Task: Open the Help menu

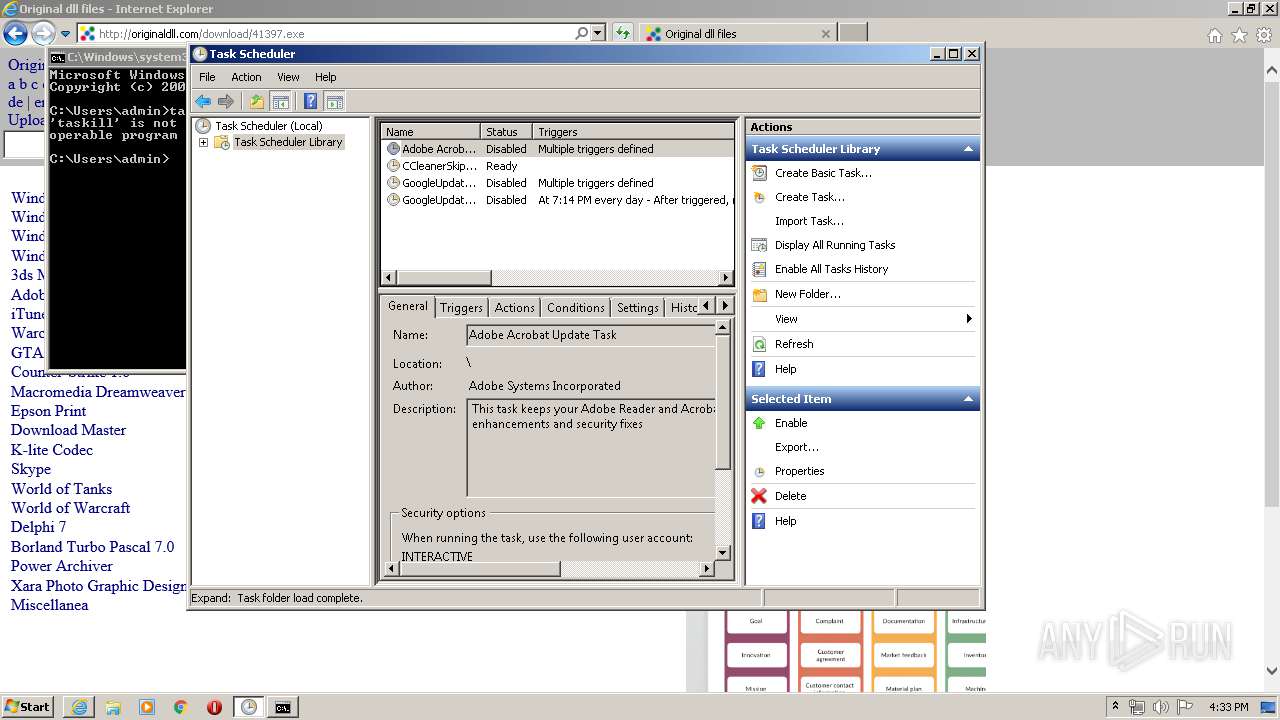Action: [x=326, y=77]
